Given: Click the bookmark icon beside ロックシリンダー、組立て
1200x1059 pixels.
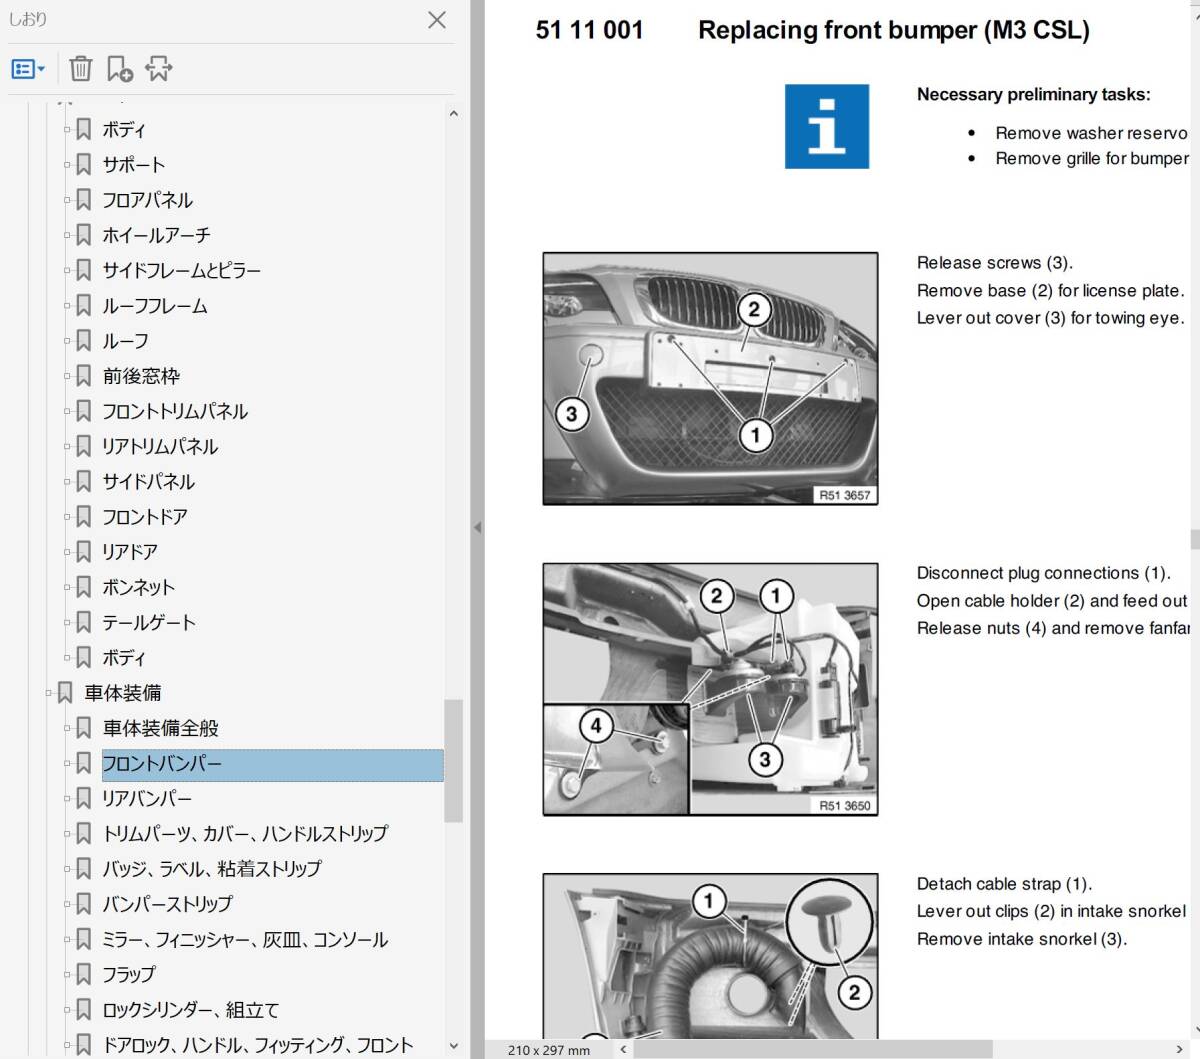Looking at the screenshot, I should click(x=84, y=1010).
